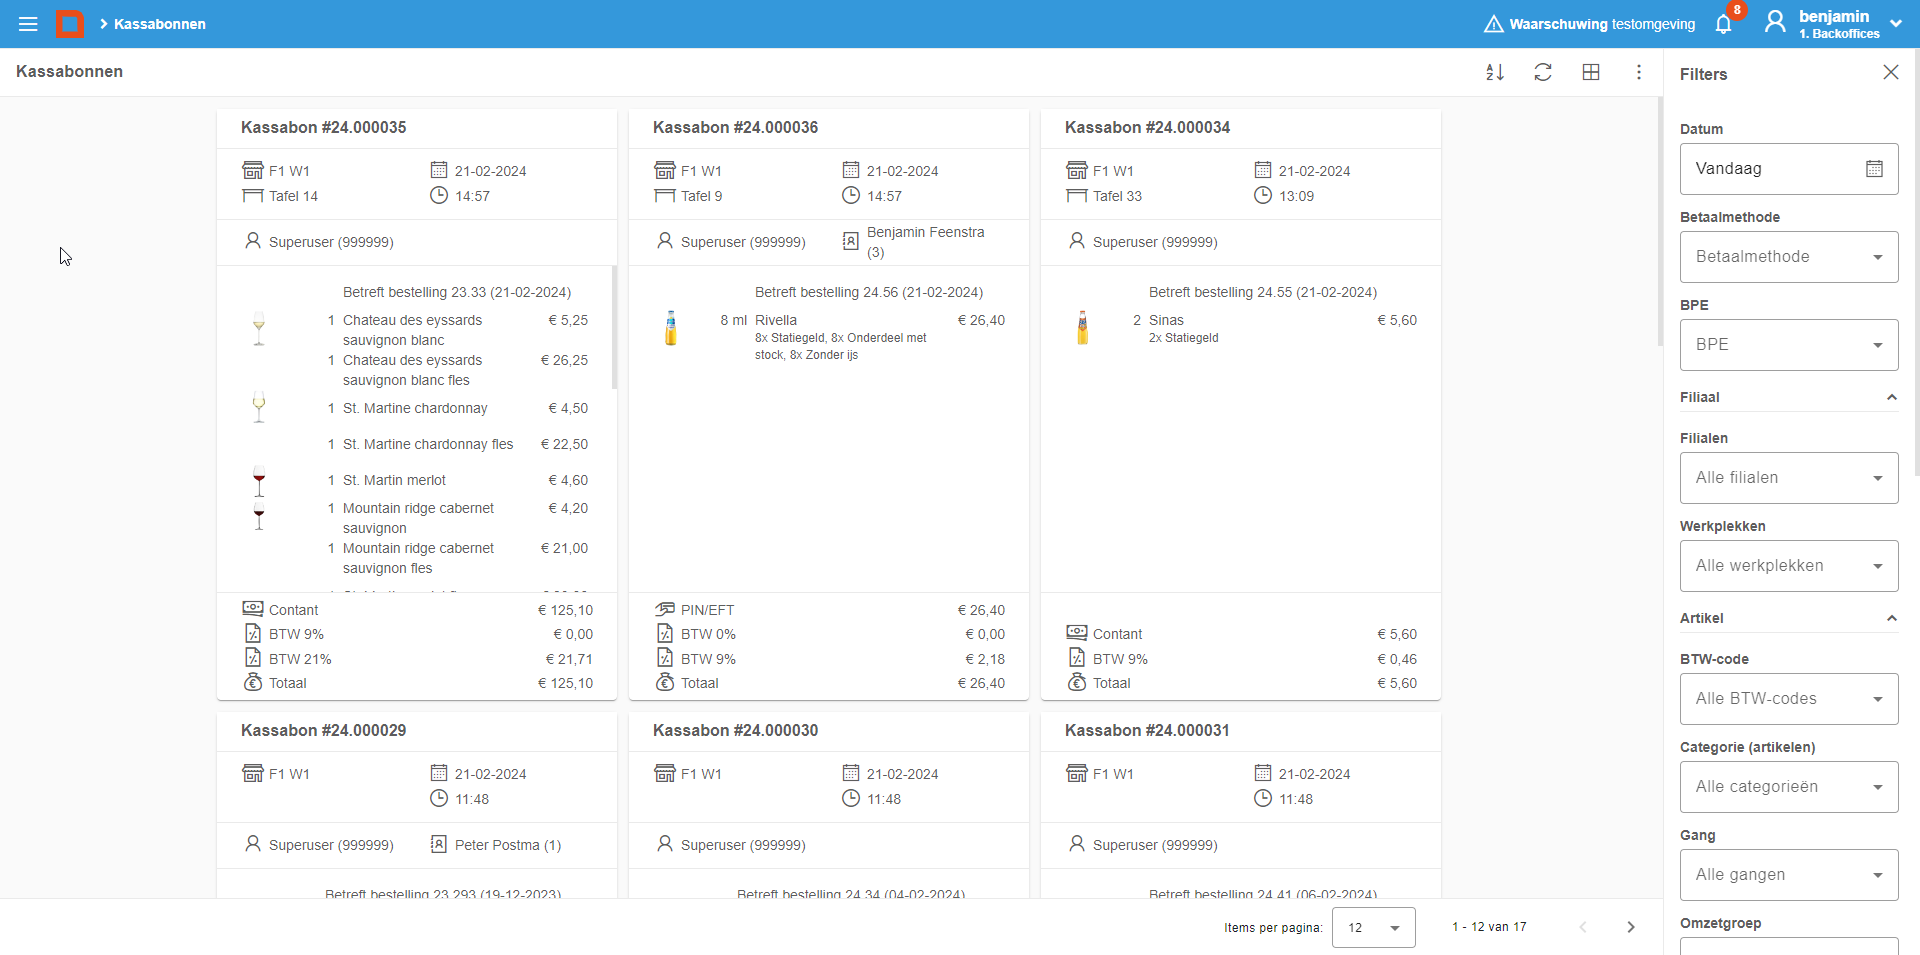1920x955 pixels.
Task: Open Kassabon #24.000034 title
Action: (x=1147, y=128)
